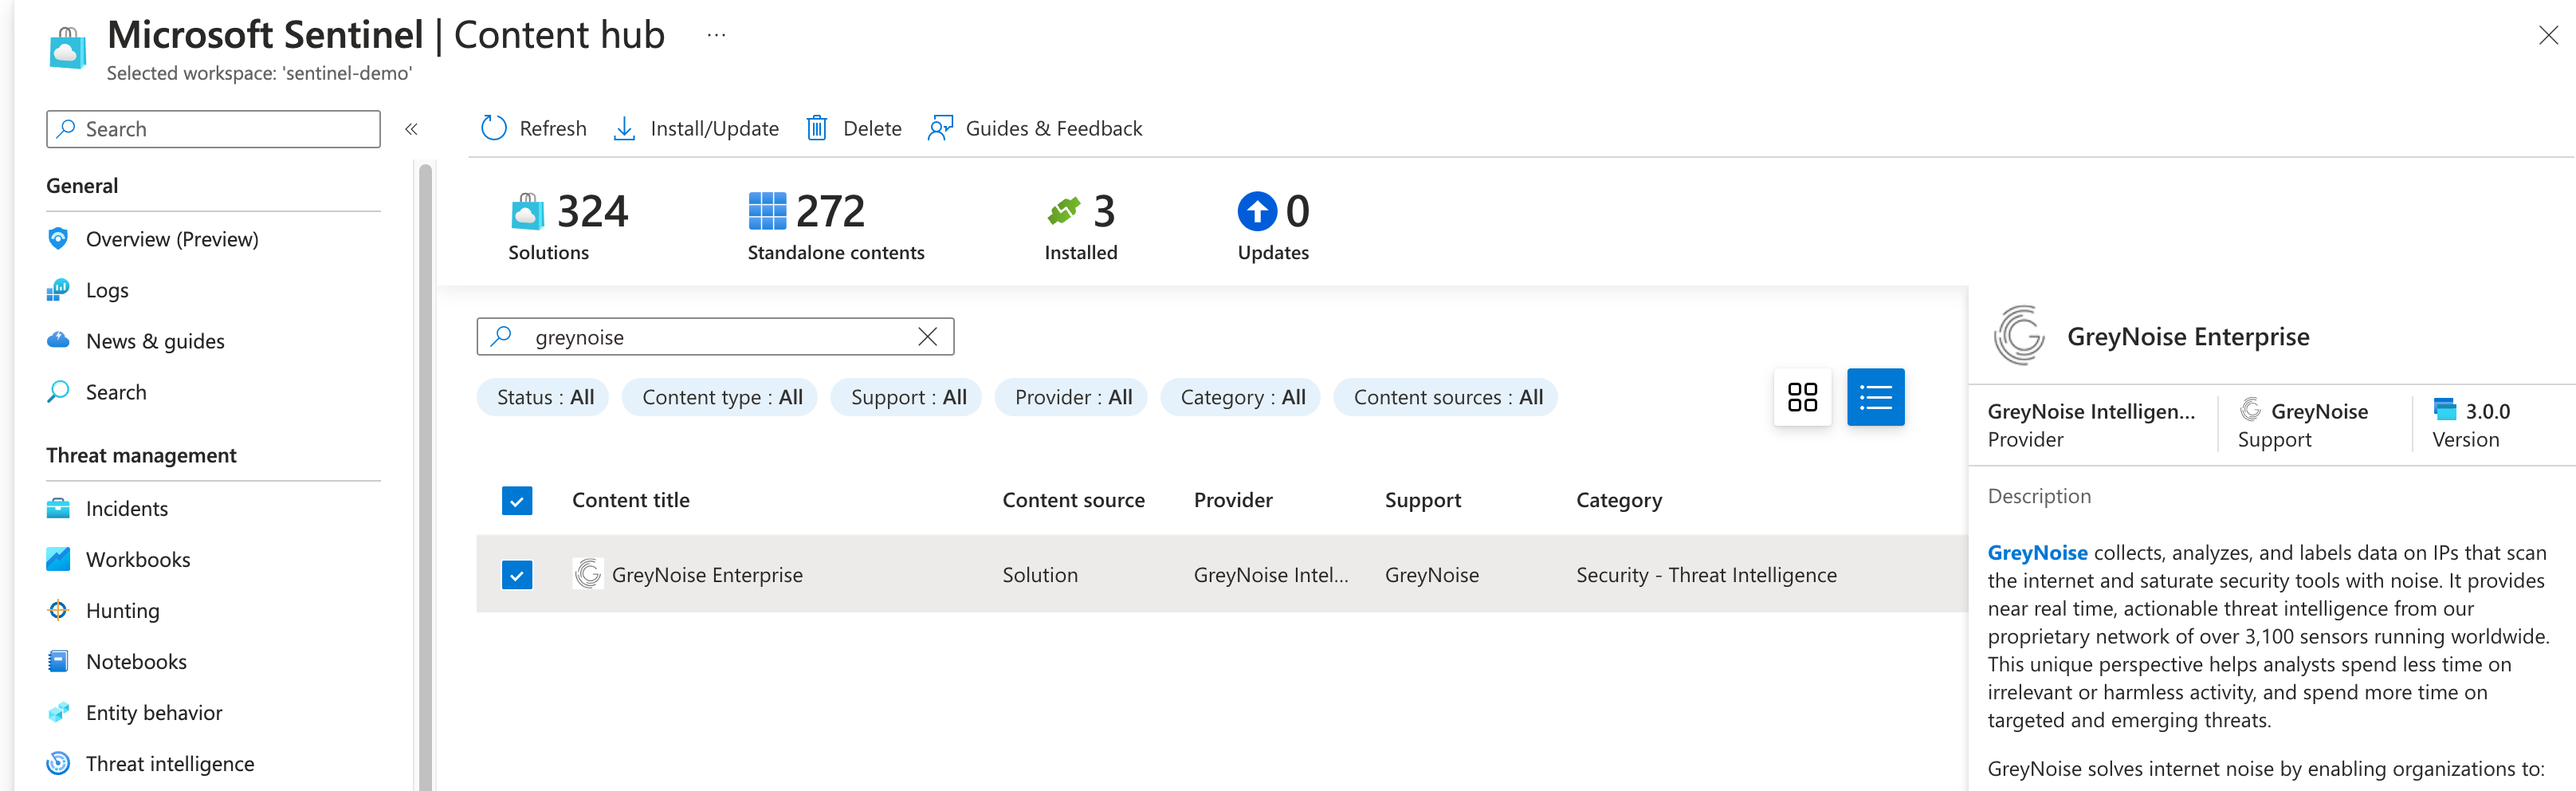The width and height of the screenshot is (2576, 791).
Task: Click GreyNoise logo in details panel
Action: pyautogui.click(x=2019, y=335)
